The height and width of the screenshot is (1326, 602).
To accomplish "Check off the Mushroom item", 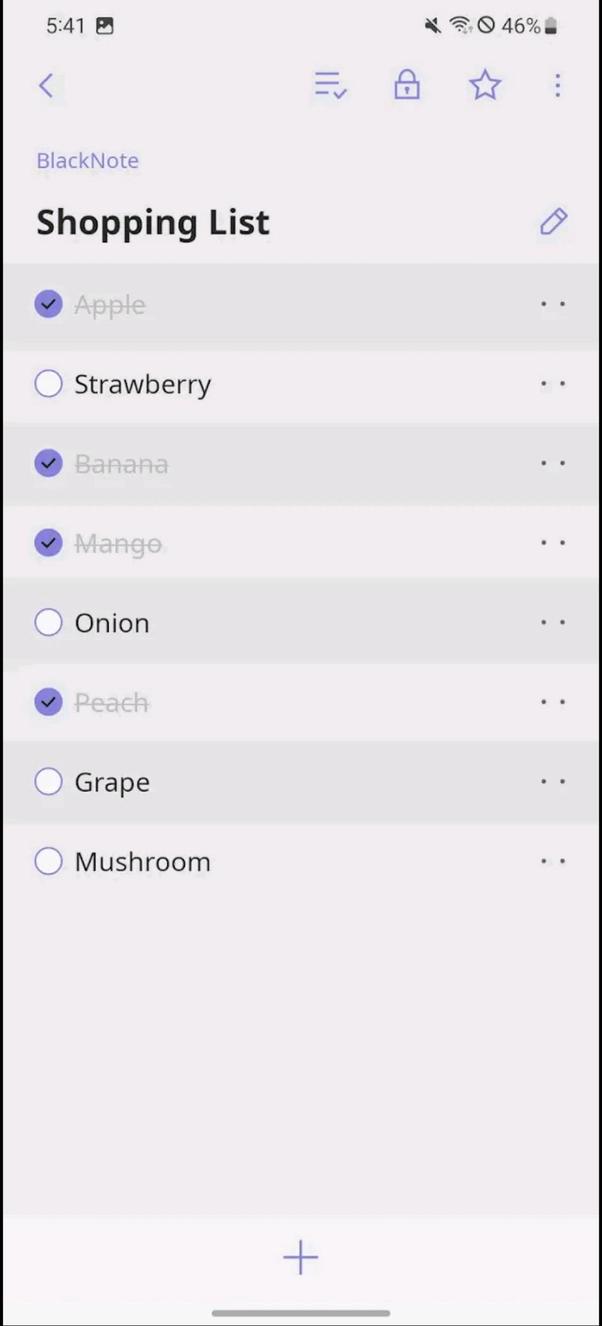I will 48,861.
